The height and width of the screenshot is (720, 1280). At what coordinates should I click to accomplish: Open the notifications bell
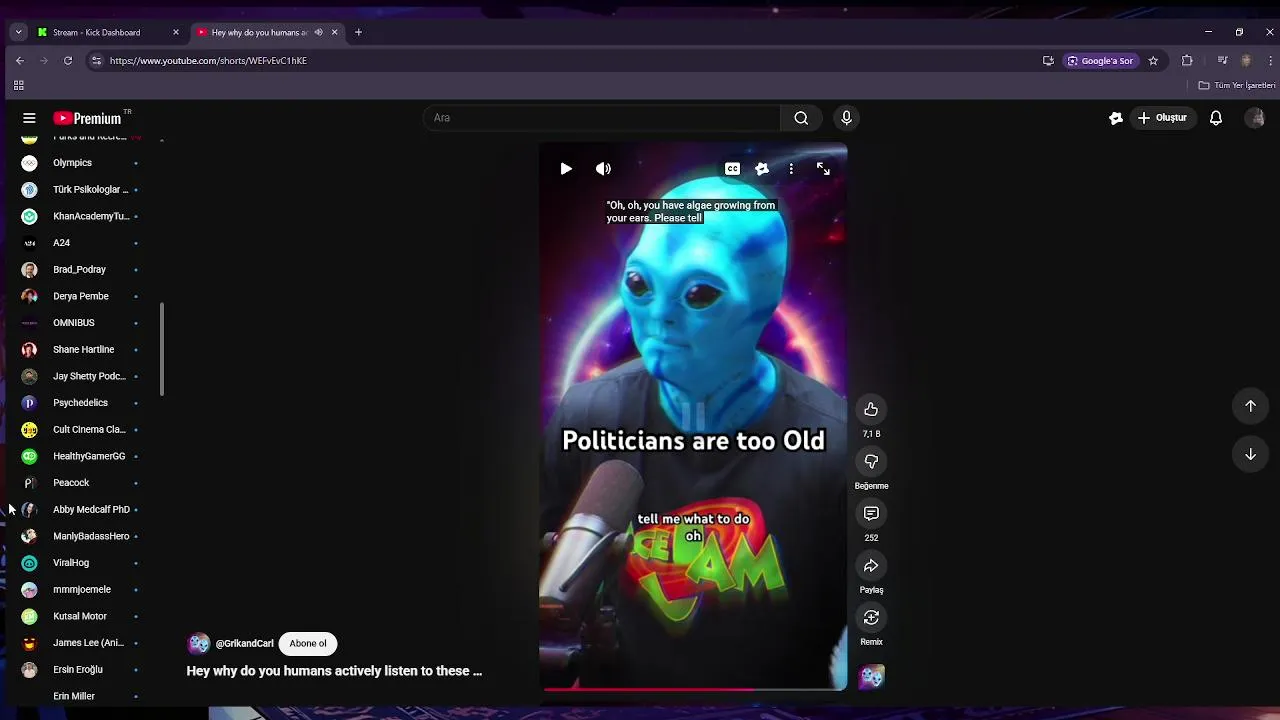click(x=1216, y=118)
